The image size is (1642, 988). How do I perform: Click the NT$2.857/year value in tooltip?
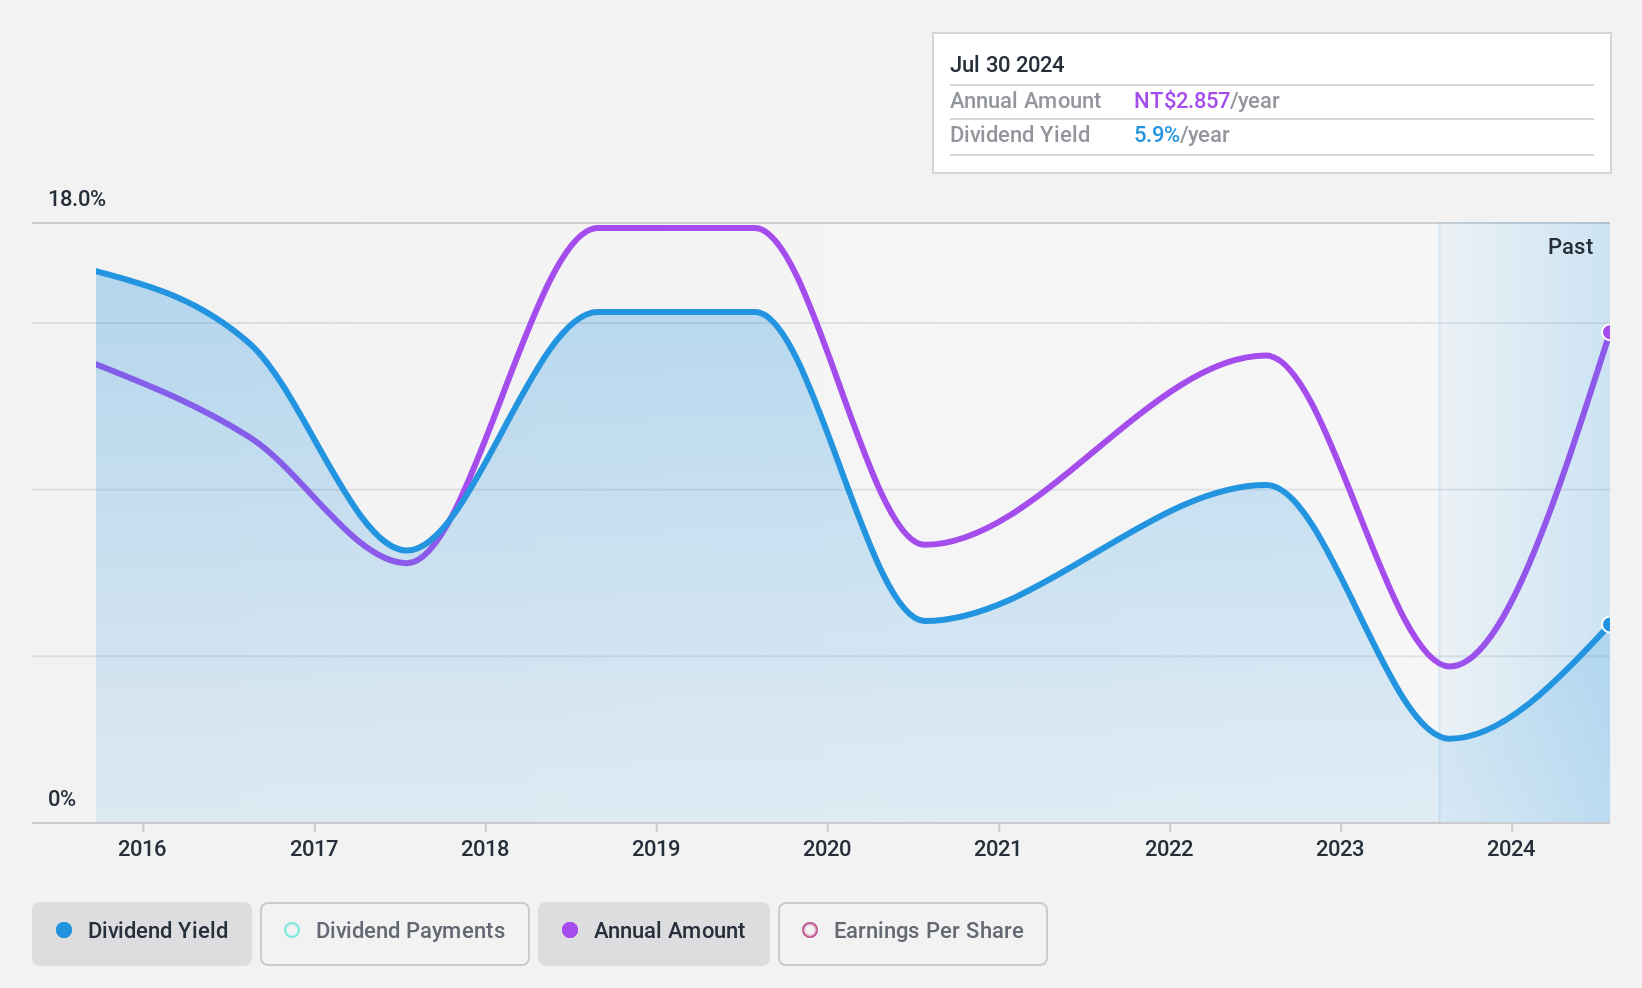(x=1207, y=101)
